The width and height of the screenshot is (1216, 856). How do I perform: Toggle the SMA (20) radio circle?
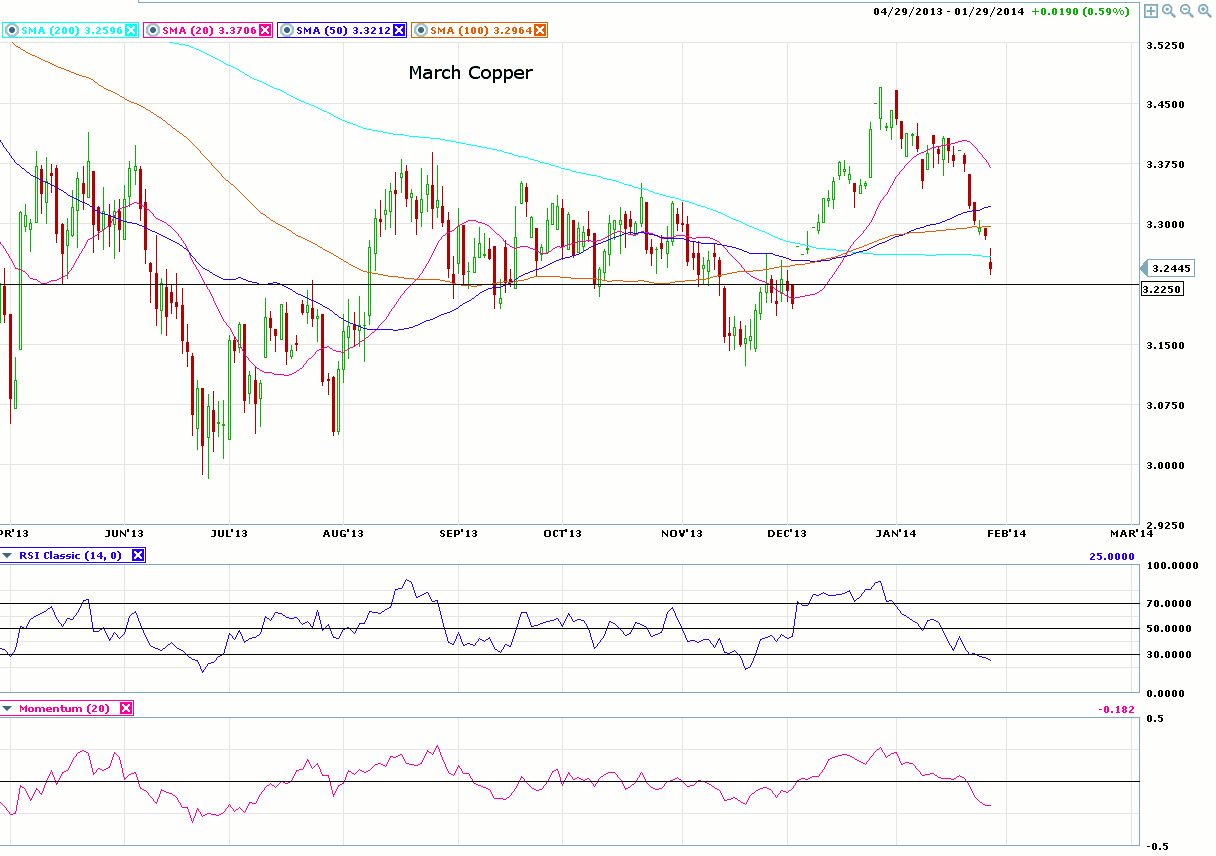click(x=152, y=30)
